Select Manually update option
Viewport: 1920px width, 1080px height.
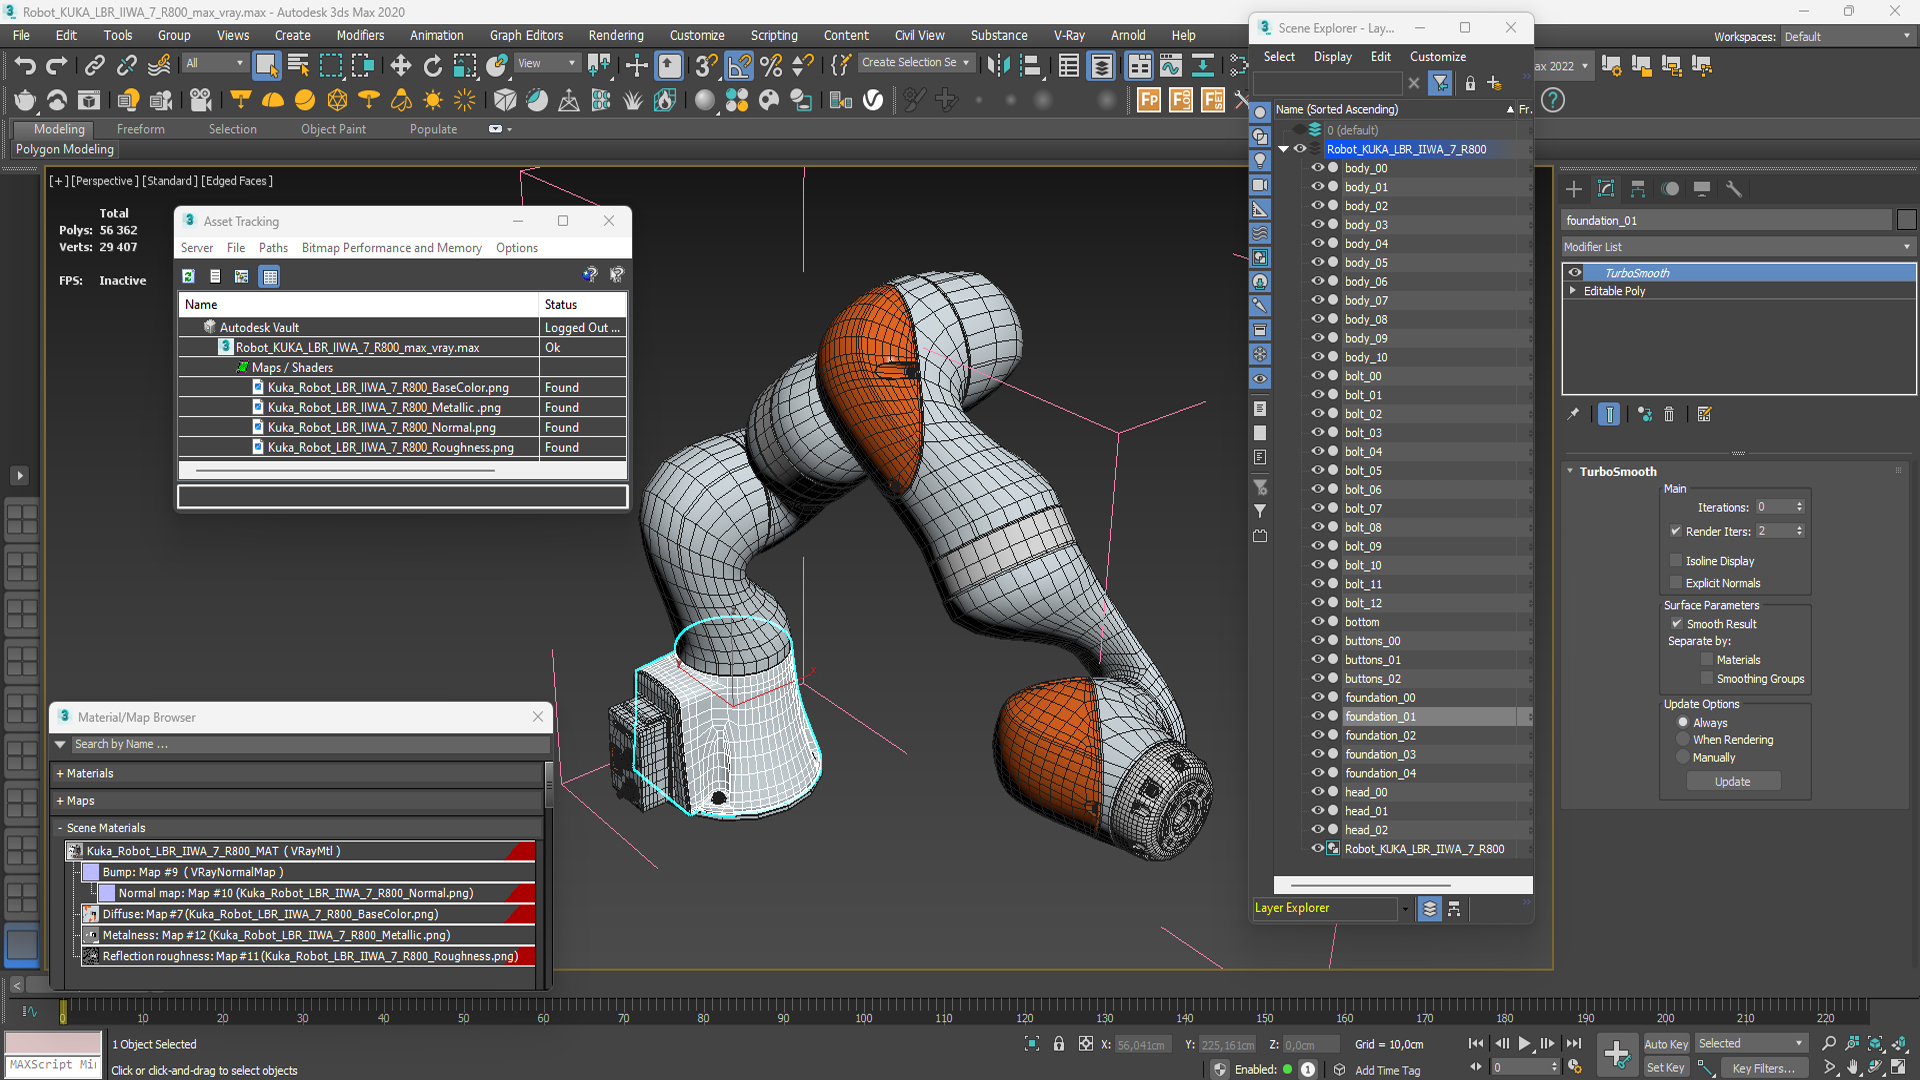tap(1683, 758)
